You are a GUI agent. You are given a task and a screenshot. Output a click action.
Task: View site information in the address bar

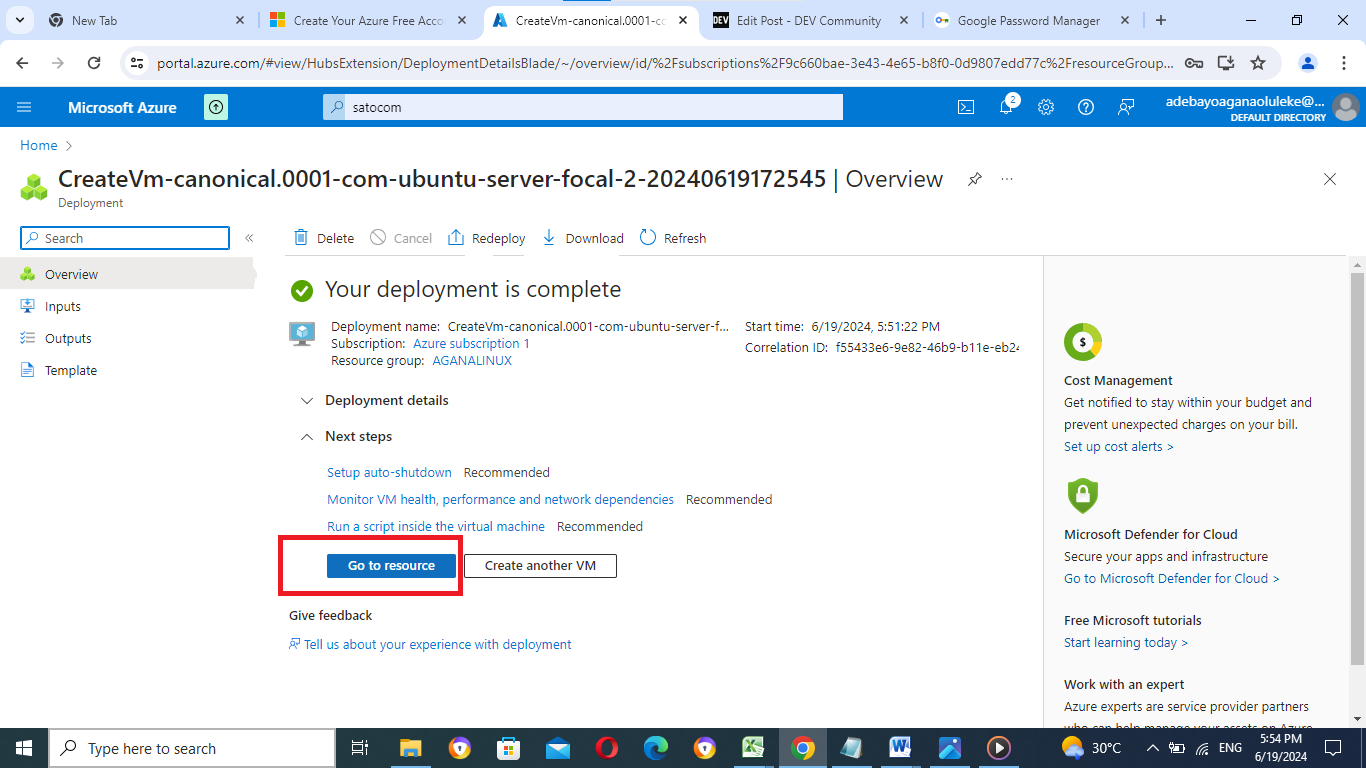pyautogui.click(x=138, y=63)
